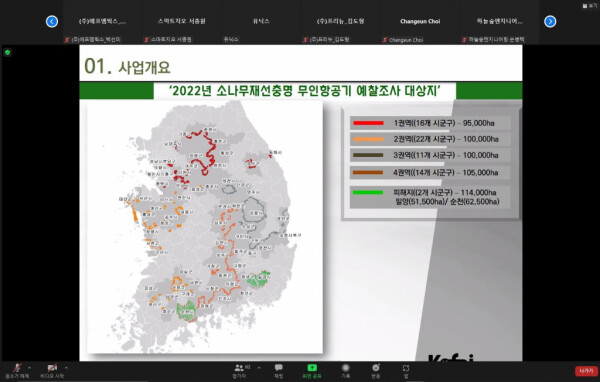This screenshot has width=600, height=382.
Task: Open the View button at top right
Action: tap(590, 6)
